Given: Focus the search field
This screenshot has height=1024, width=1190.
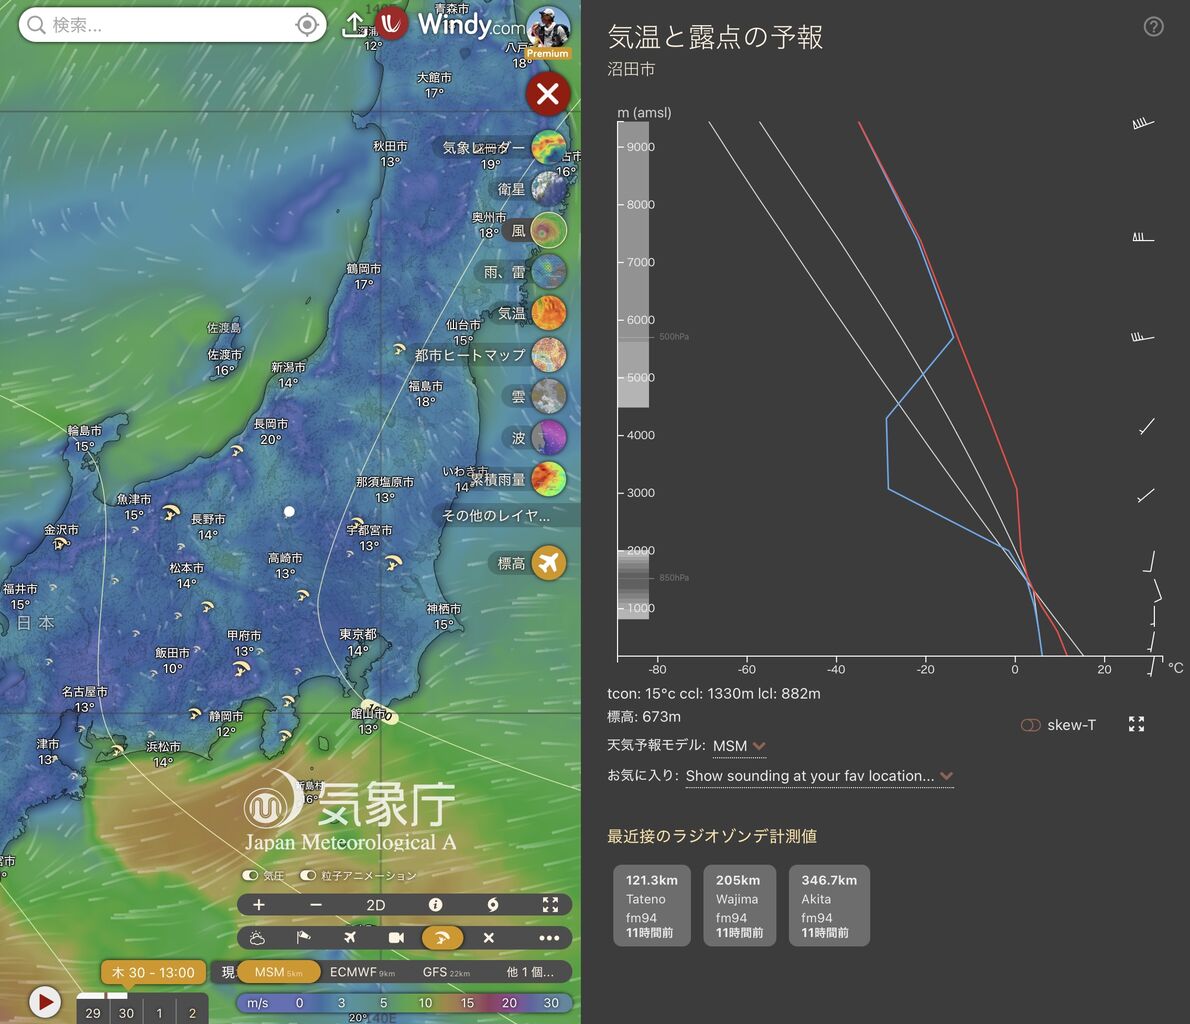Looking at the screenshot, I should [x=173, y=25].
